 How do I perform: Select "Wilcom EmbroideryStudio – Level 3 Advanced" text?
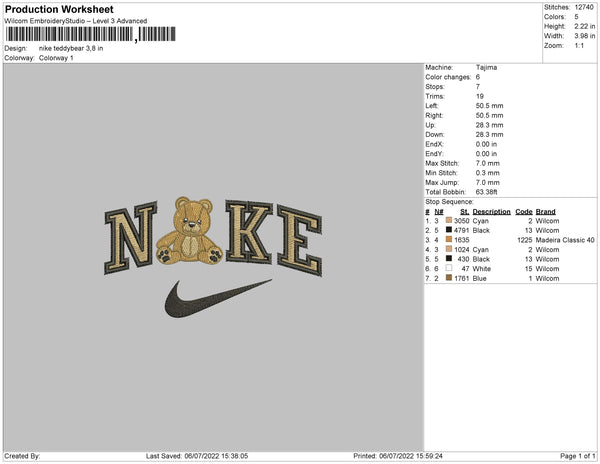76,21
